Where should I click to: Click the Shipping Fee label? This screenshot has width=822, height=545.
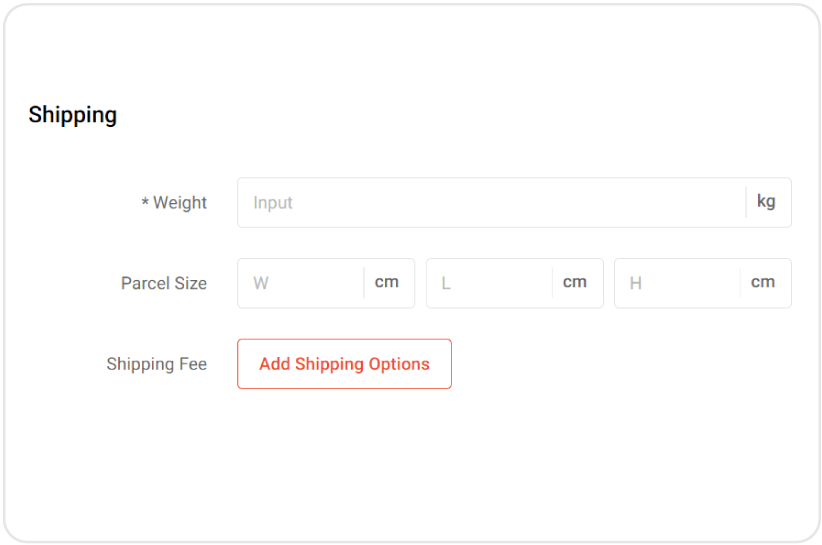pyautogui.click(x=157, y=364)
